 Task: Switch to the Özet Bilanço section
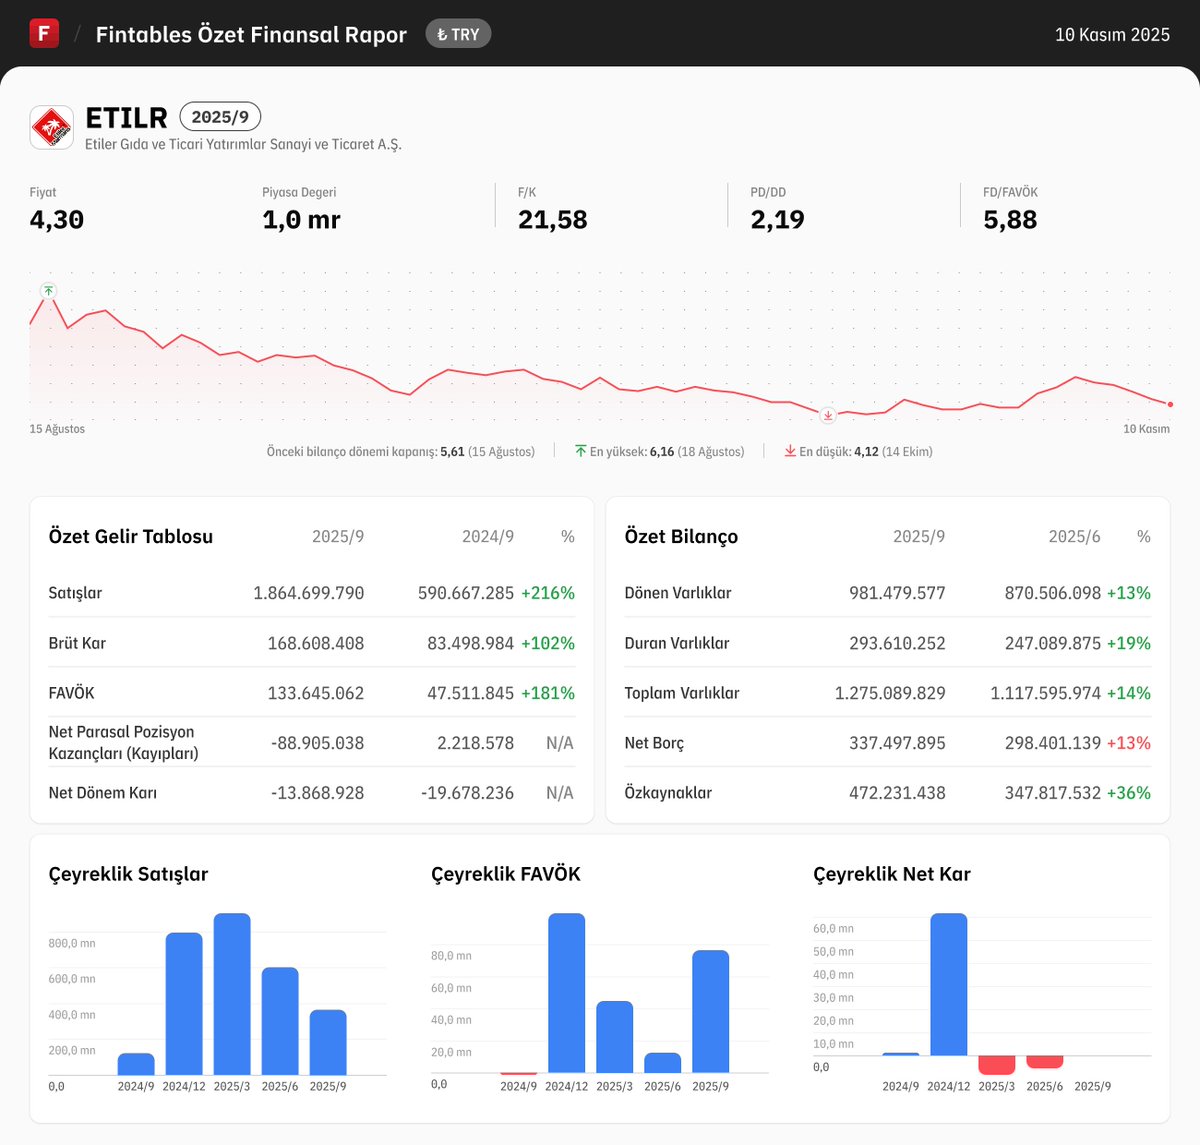(680, 536)
